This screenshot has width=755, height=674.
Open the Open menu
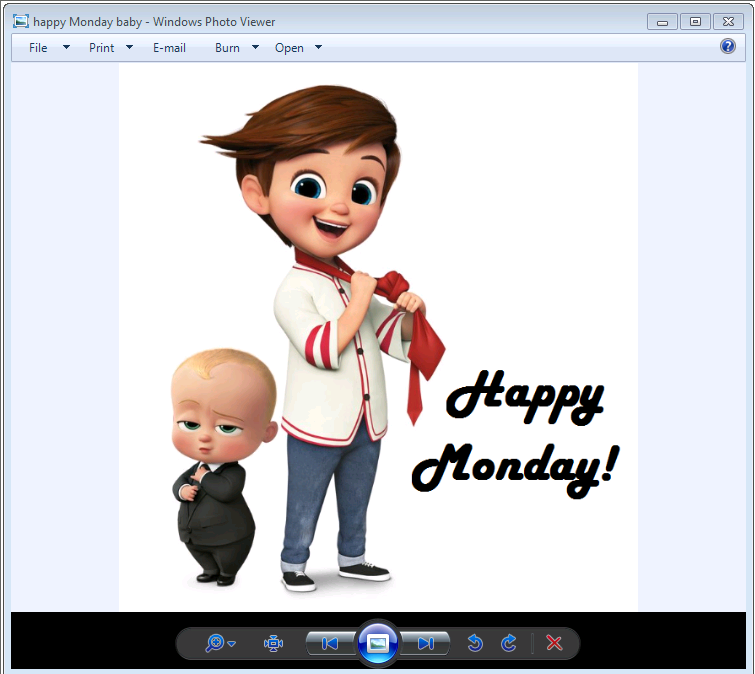[289, 48]
